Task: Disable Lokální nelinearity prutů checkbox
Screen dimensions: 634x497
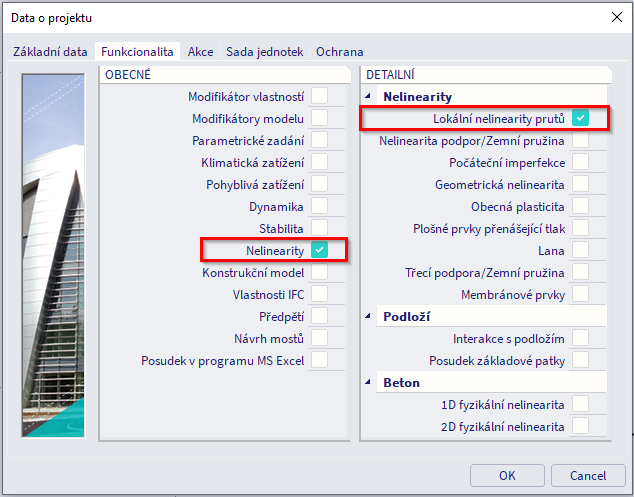Action: [580, 119]
